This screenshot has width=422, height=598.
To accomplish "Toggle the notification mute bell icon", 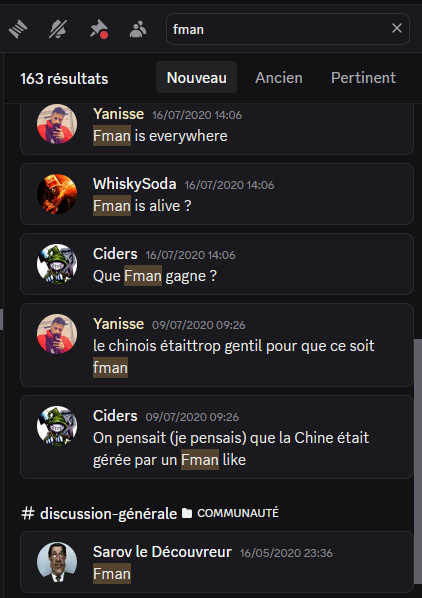I will 58,29.
